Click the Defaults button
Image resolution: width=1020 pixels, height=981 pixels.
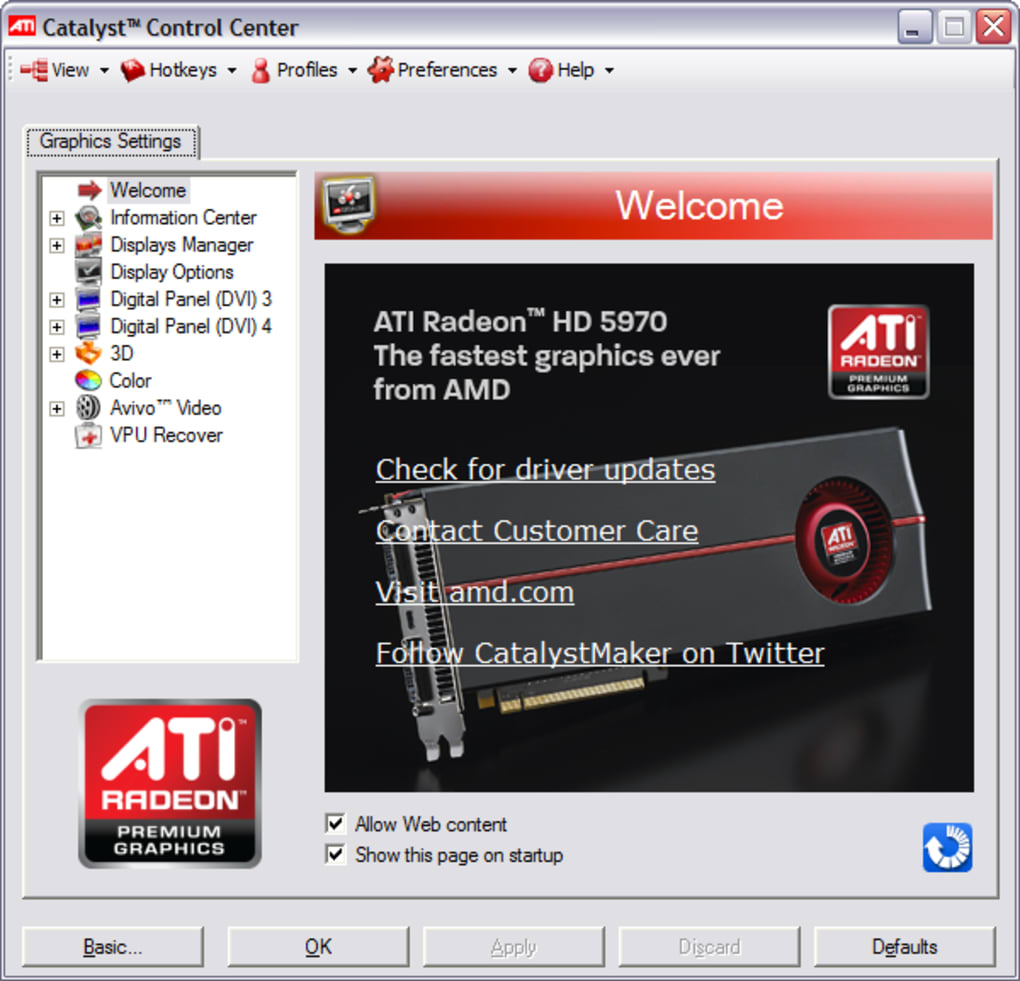coord(904,947)
